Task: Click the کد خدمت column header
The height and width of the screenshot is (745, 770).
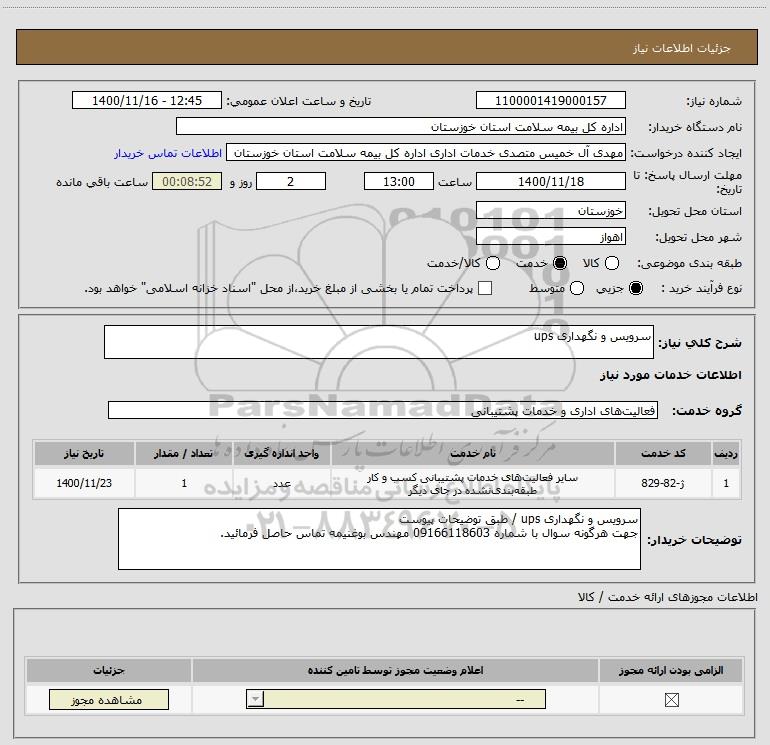Action: tap(662, 453)
